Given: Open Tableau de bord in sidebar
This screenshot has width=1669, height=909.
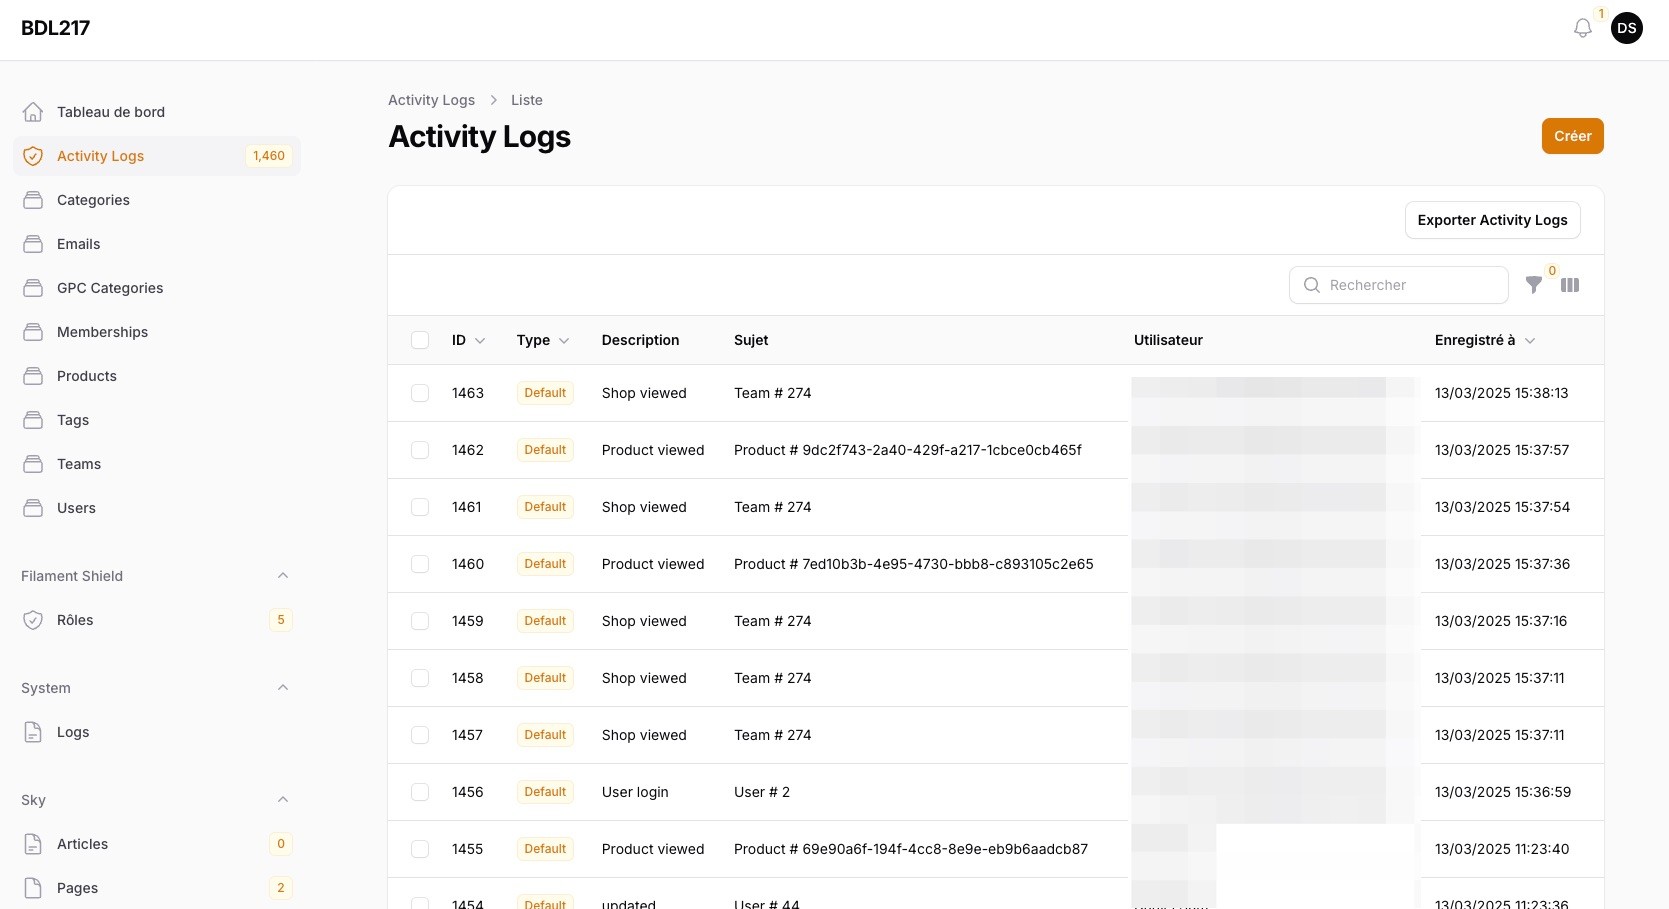Looking at the screenshot, I should (157, 112).
